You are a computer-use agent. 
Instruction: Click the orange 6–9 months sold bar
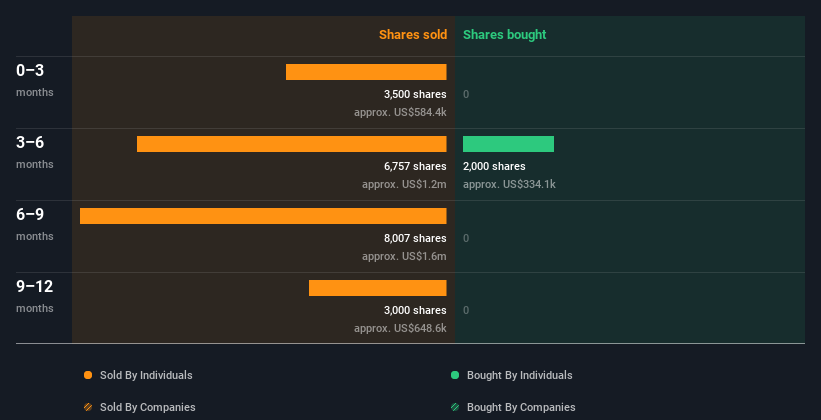tap(263, 216)
